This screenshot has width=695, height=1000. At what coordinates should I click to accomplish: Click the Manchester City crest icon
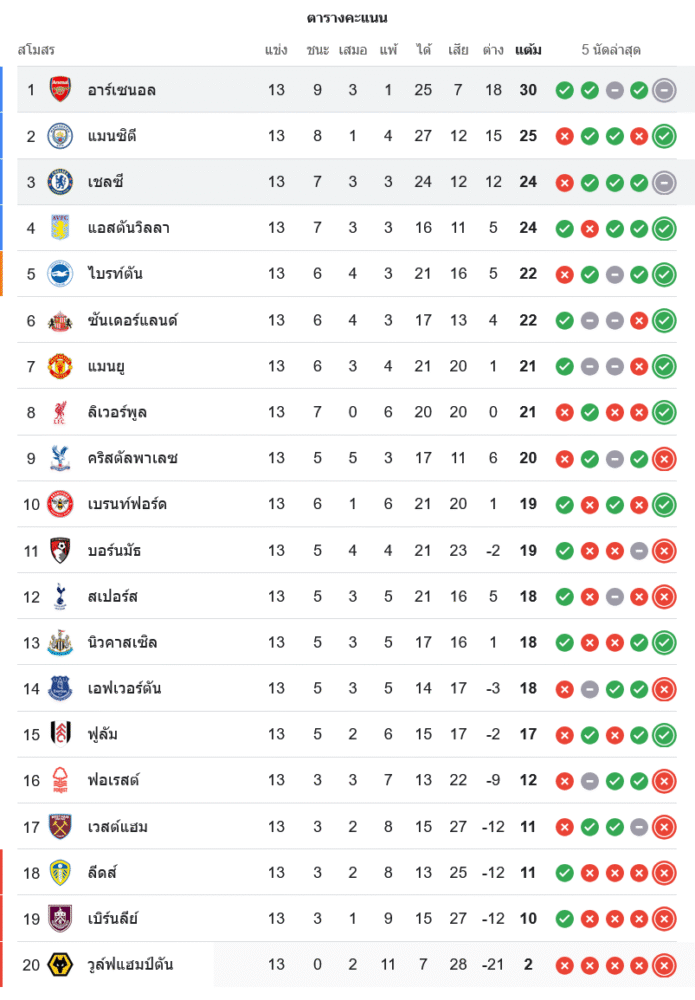pos(60,136)
